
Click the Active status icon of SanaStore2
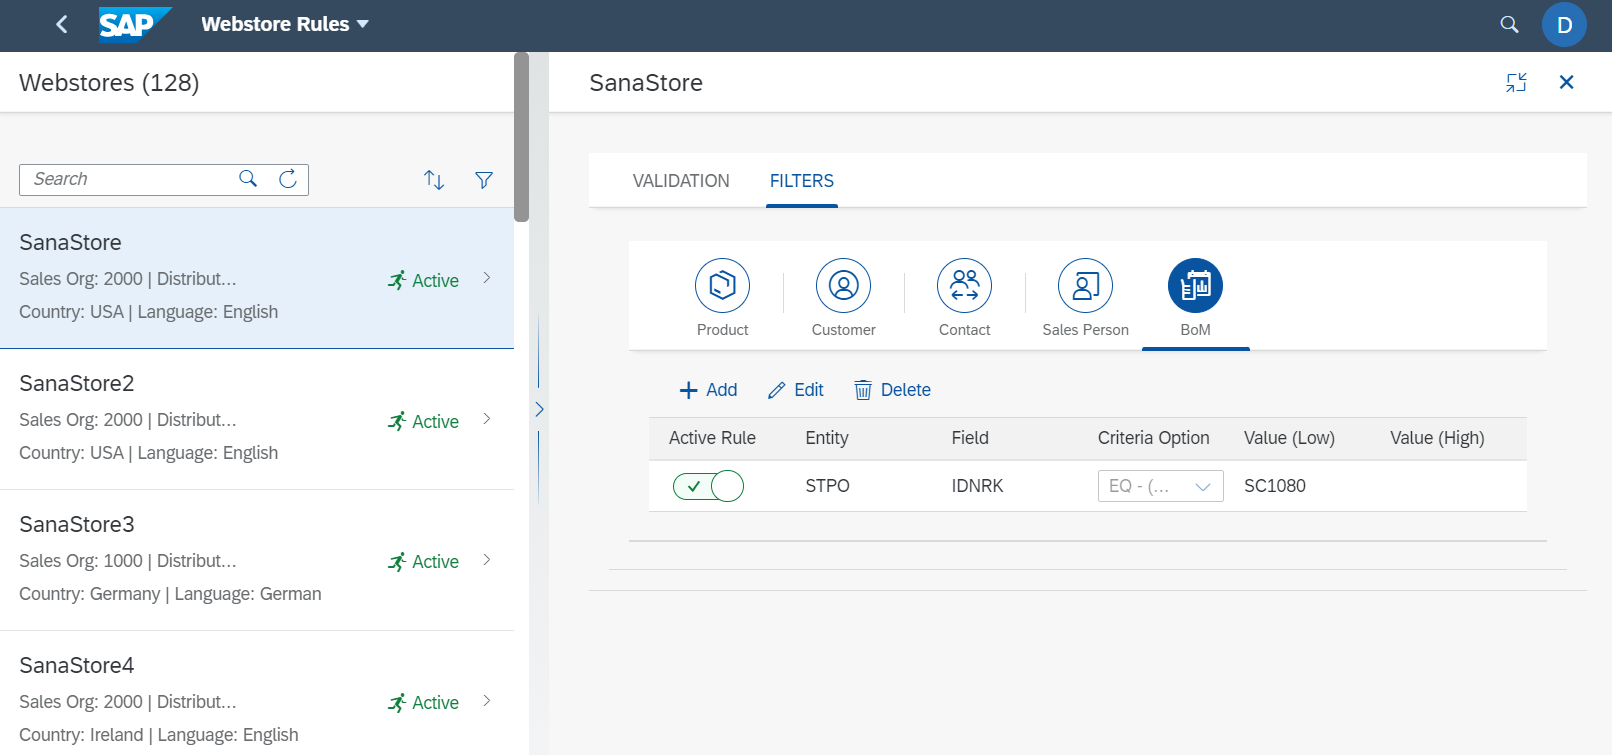[x=397, y=421]
